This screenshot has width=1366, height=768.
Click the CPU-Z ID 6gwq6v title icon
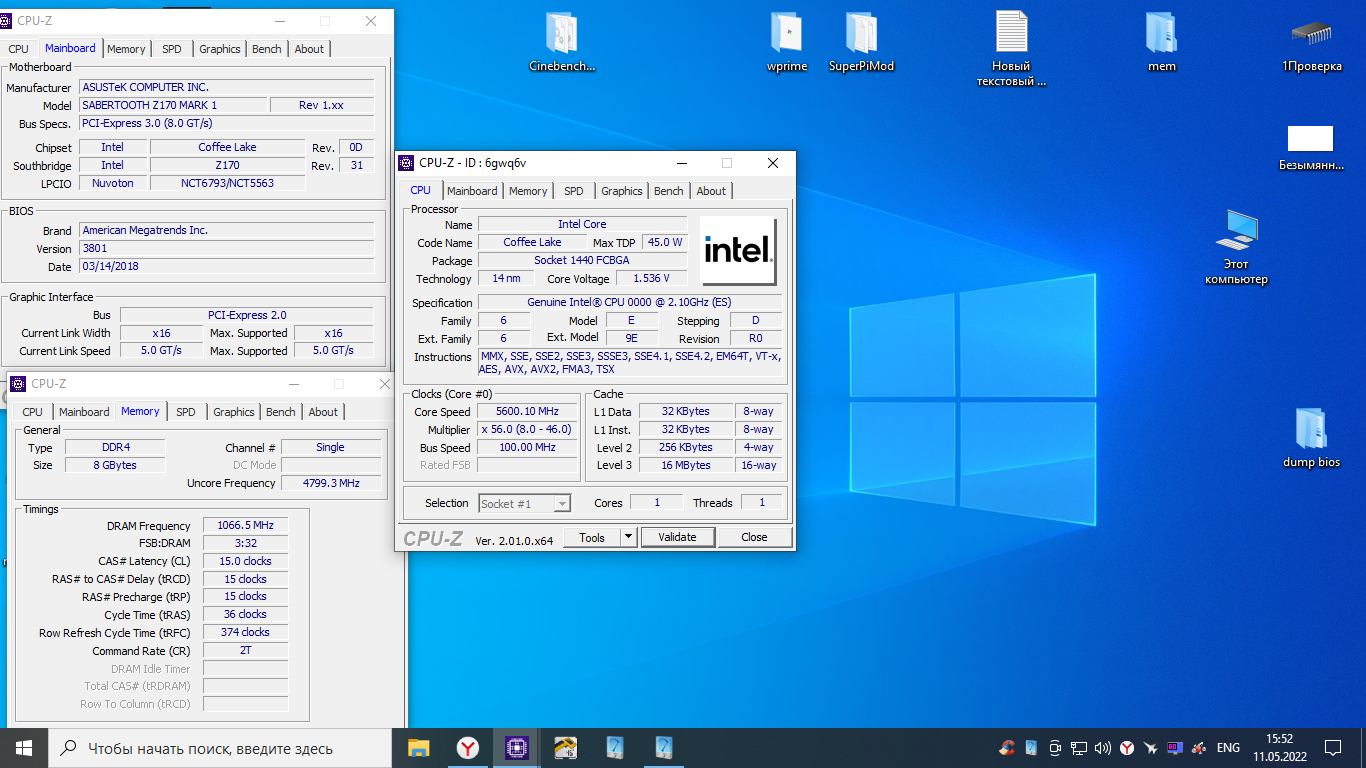click(x=406, y=163)
